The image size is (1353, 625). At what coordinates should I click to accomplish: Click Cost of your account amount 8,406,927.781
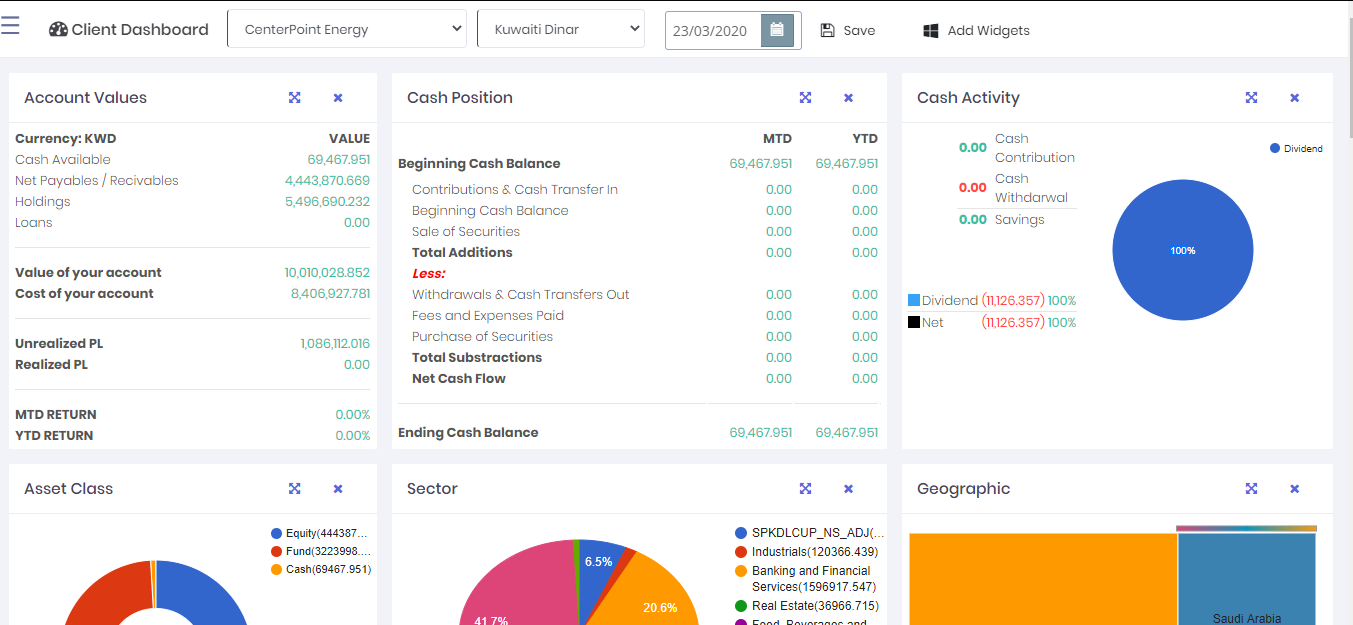(330, 294)
